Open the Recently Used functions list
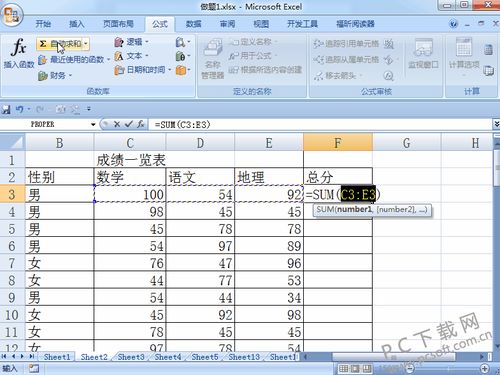Viewport: 500px width, 375px height. point(74,60)
